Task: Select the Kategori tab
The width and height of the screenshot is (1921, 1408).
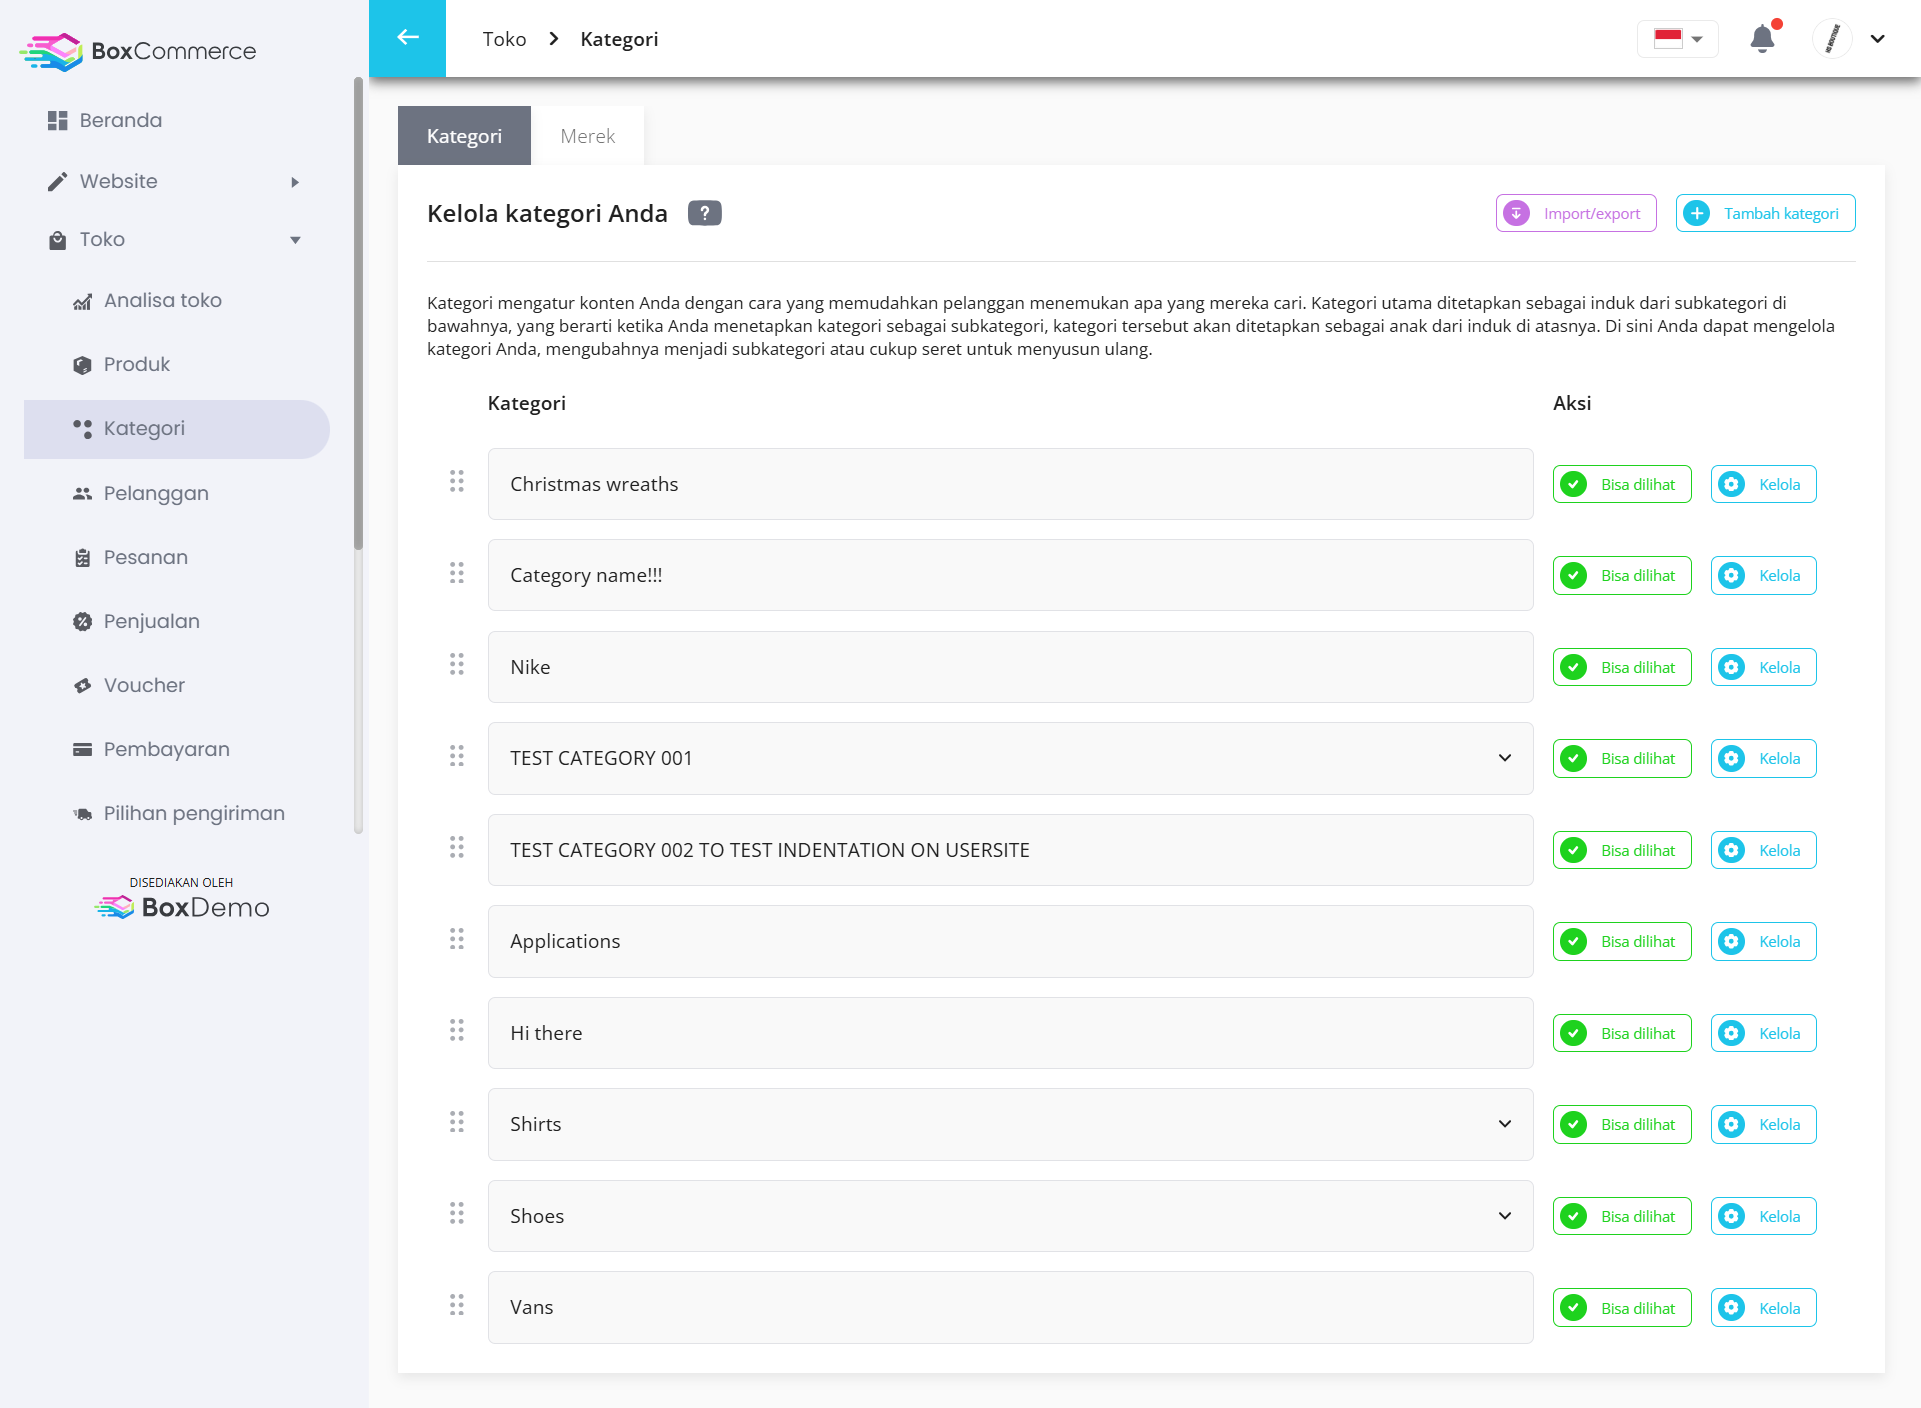Action: pyautogui.click(x=464, y=136)
